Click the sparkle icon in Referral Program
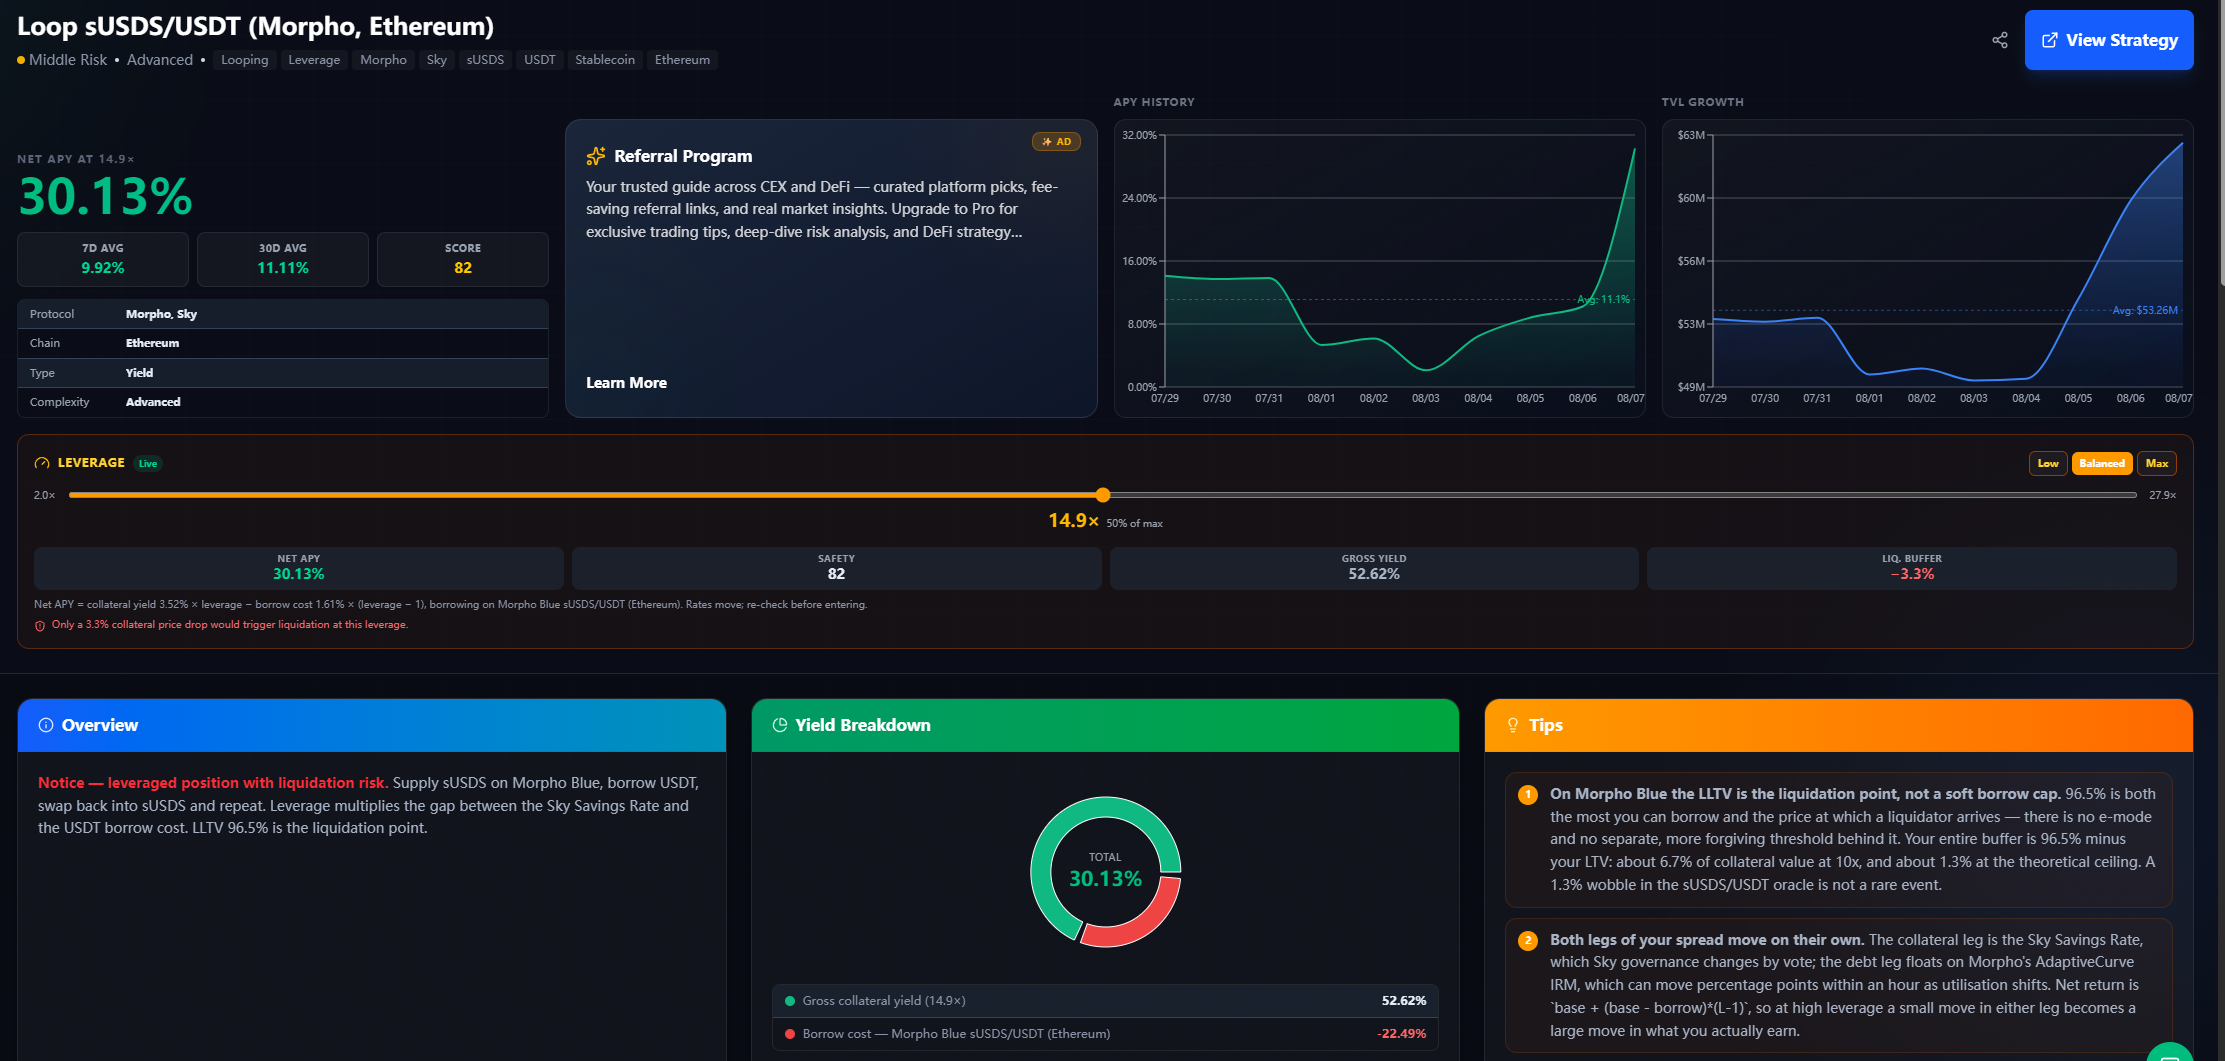Image resolution: width=2225 pixels, height=1061 pixels. (x=596, y=156)
